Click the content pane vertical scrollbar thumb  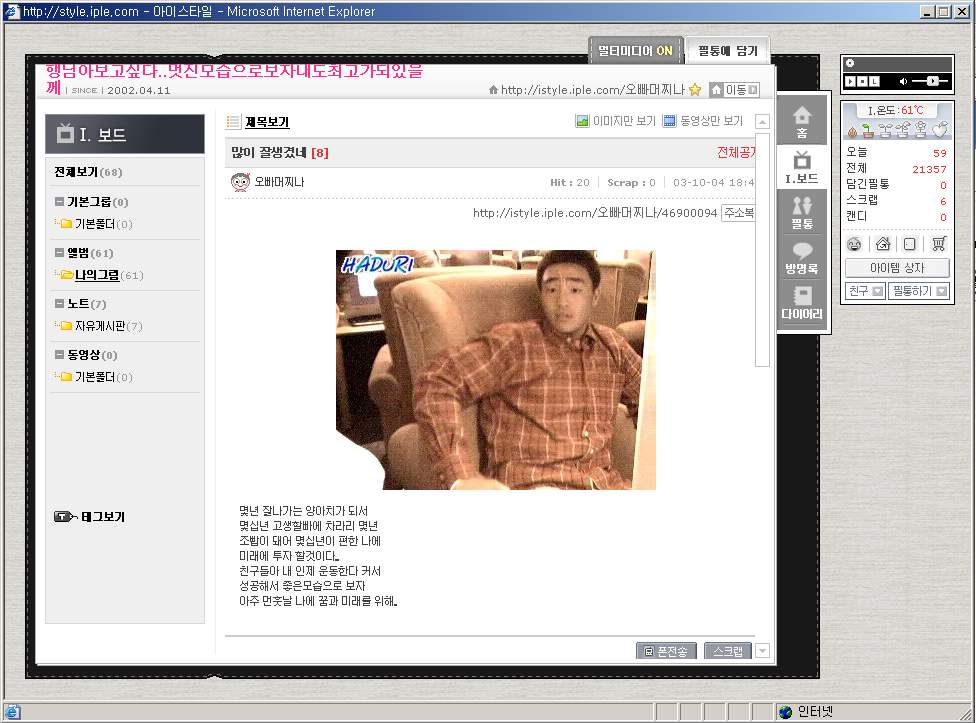coord(762,249)
